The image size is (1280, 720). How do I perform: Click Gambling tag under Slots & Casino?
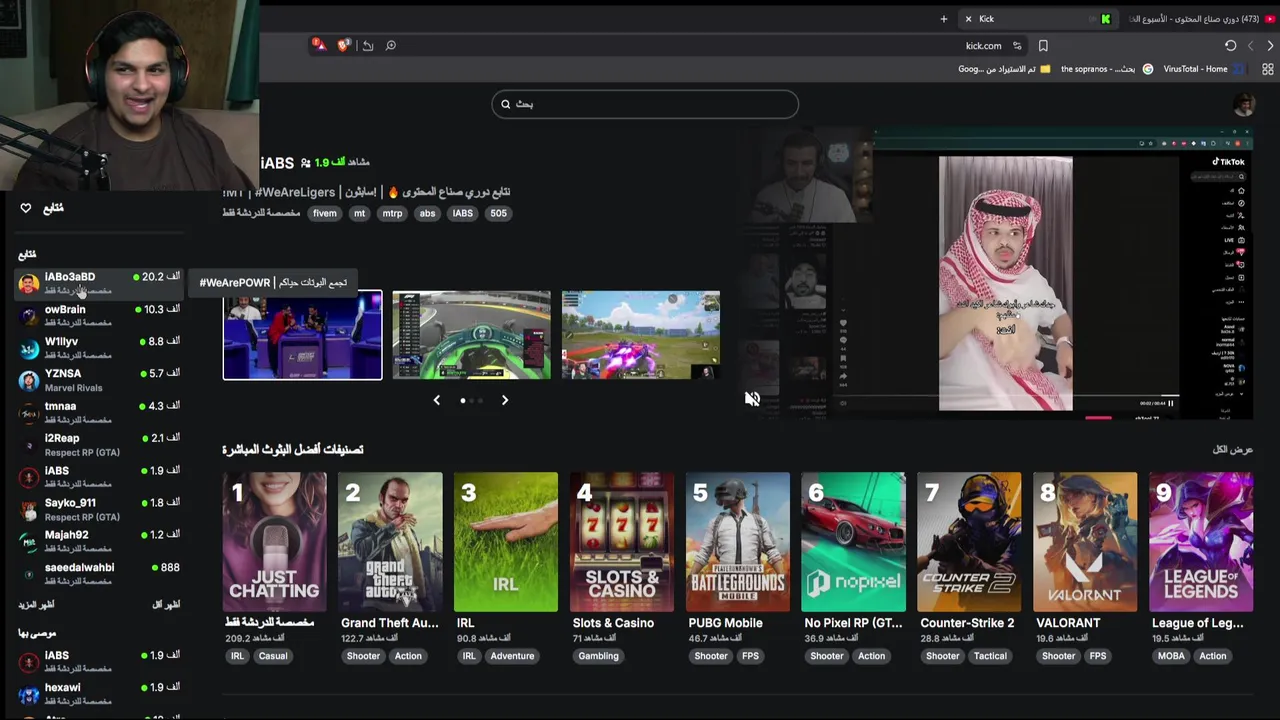[x=598, y=656]
